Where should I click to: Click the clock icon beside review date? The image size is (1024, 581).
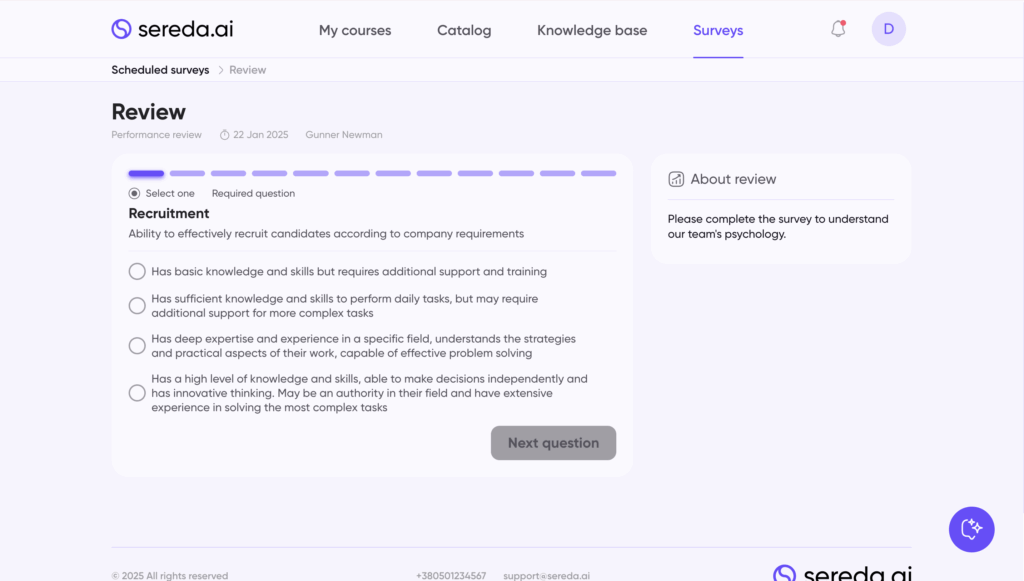(225, 135)
